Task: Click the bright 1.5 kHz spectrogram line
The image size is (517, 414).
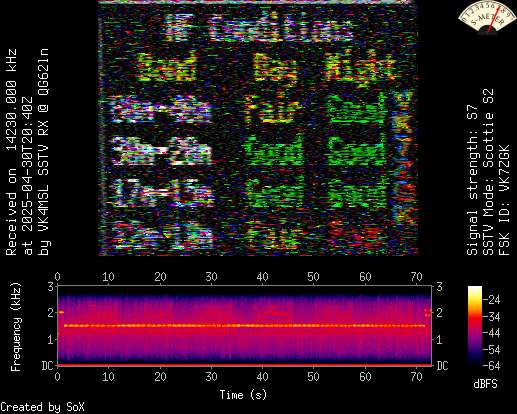Action: pos(244,325)
